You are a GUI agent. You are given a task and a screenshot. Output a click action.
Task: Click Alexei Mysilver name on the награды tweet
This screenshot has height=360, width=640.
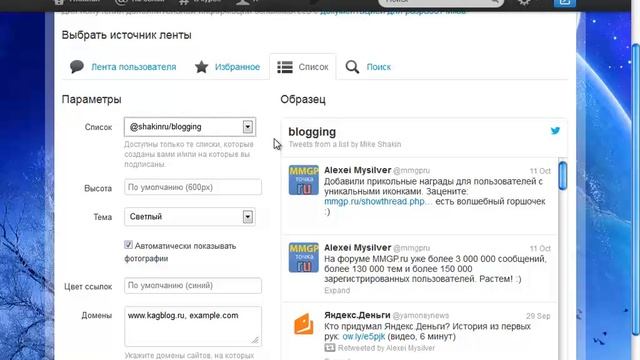point(358,170)
